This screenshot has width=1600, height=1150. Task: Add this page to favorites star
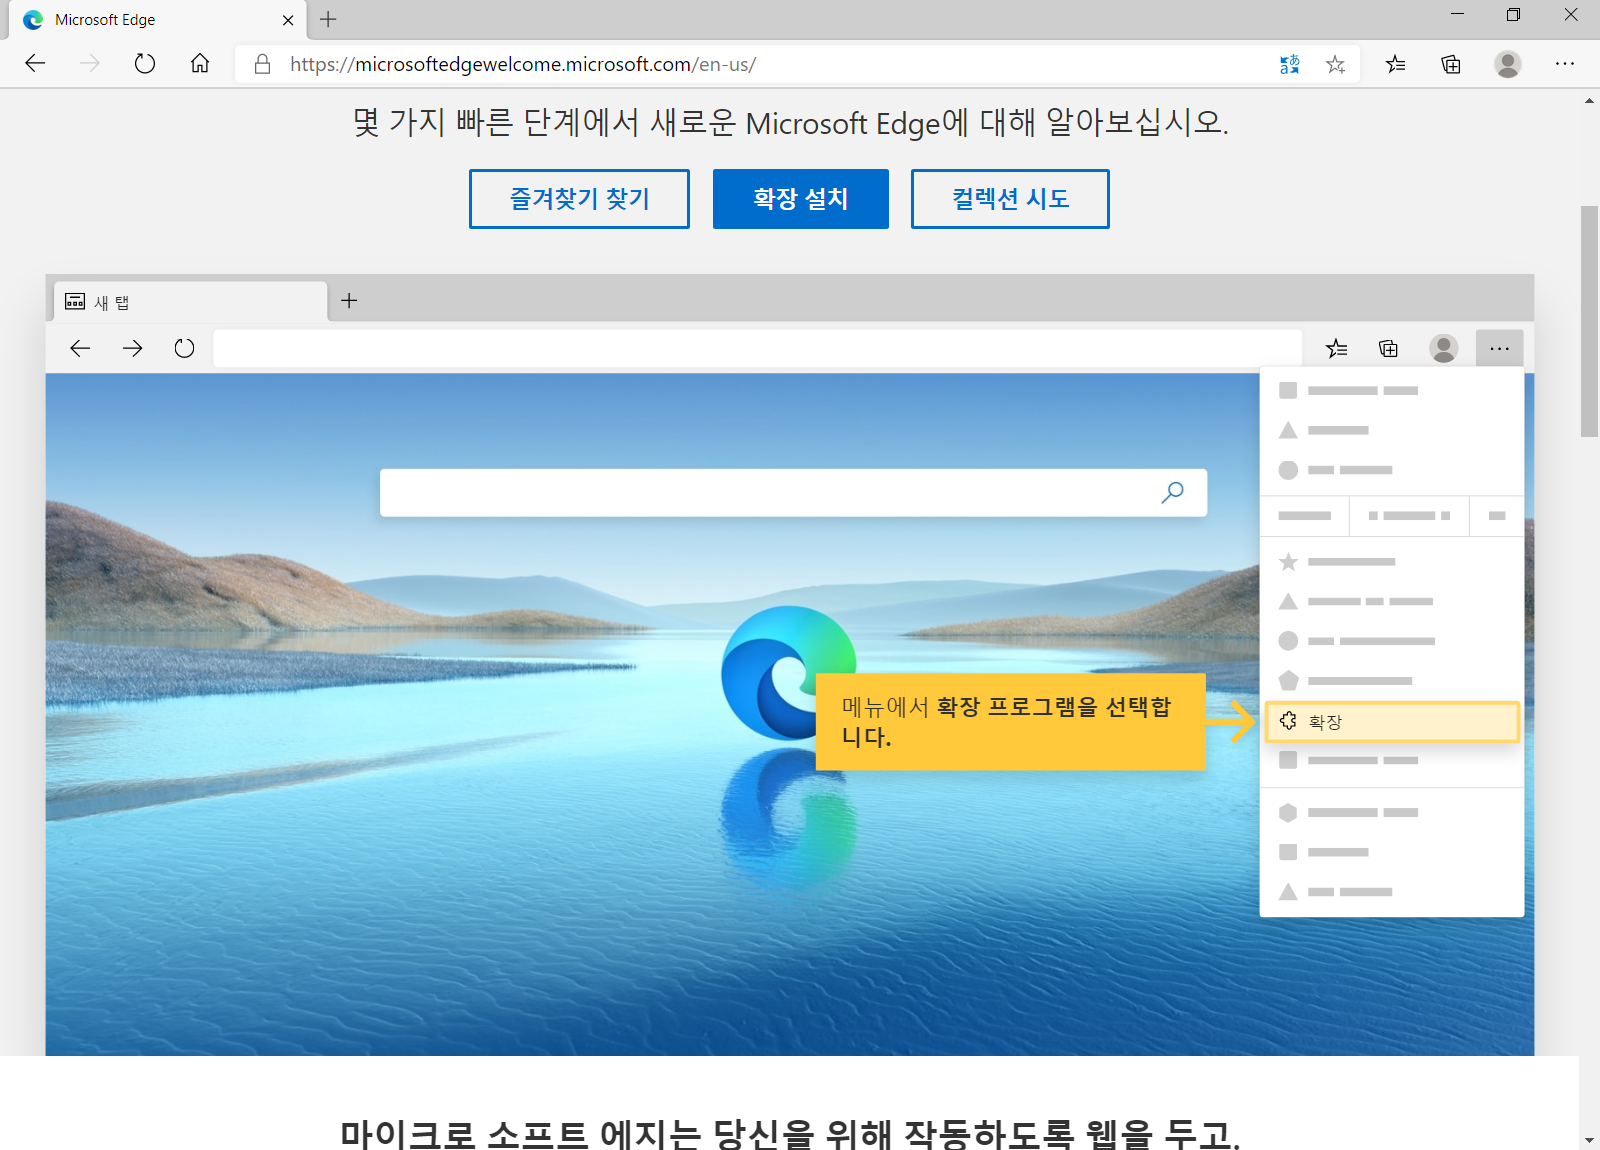click(x=1335, y=64)
